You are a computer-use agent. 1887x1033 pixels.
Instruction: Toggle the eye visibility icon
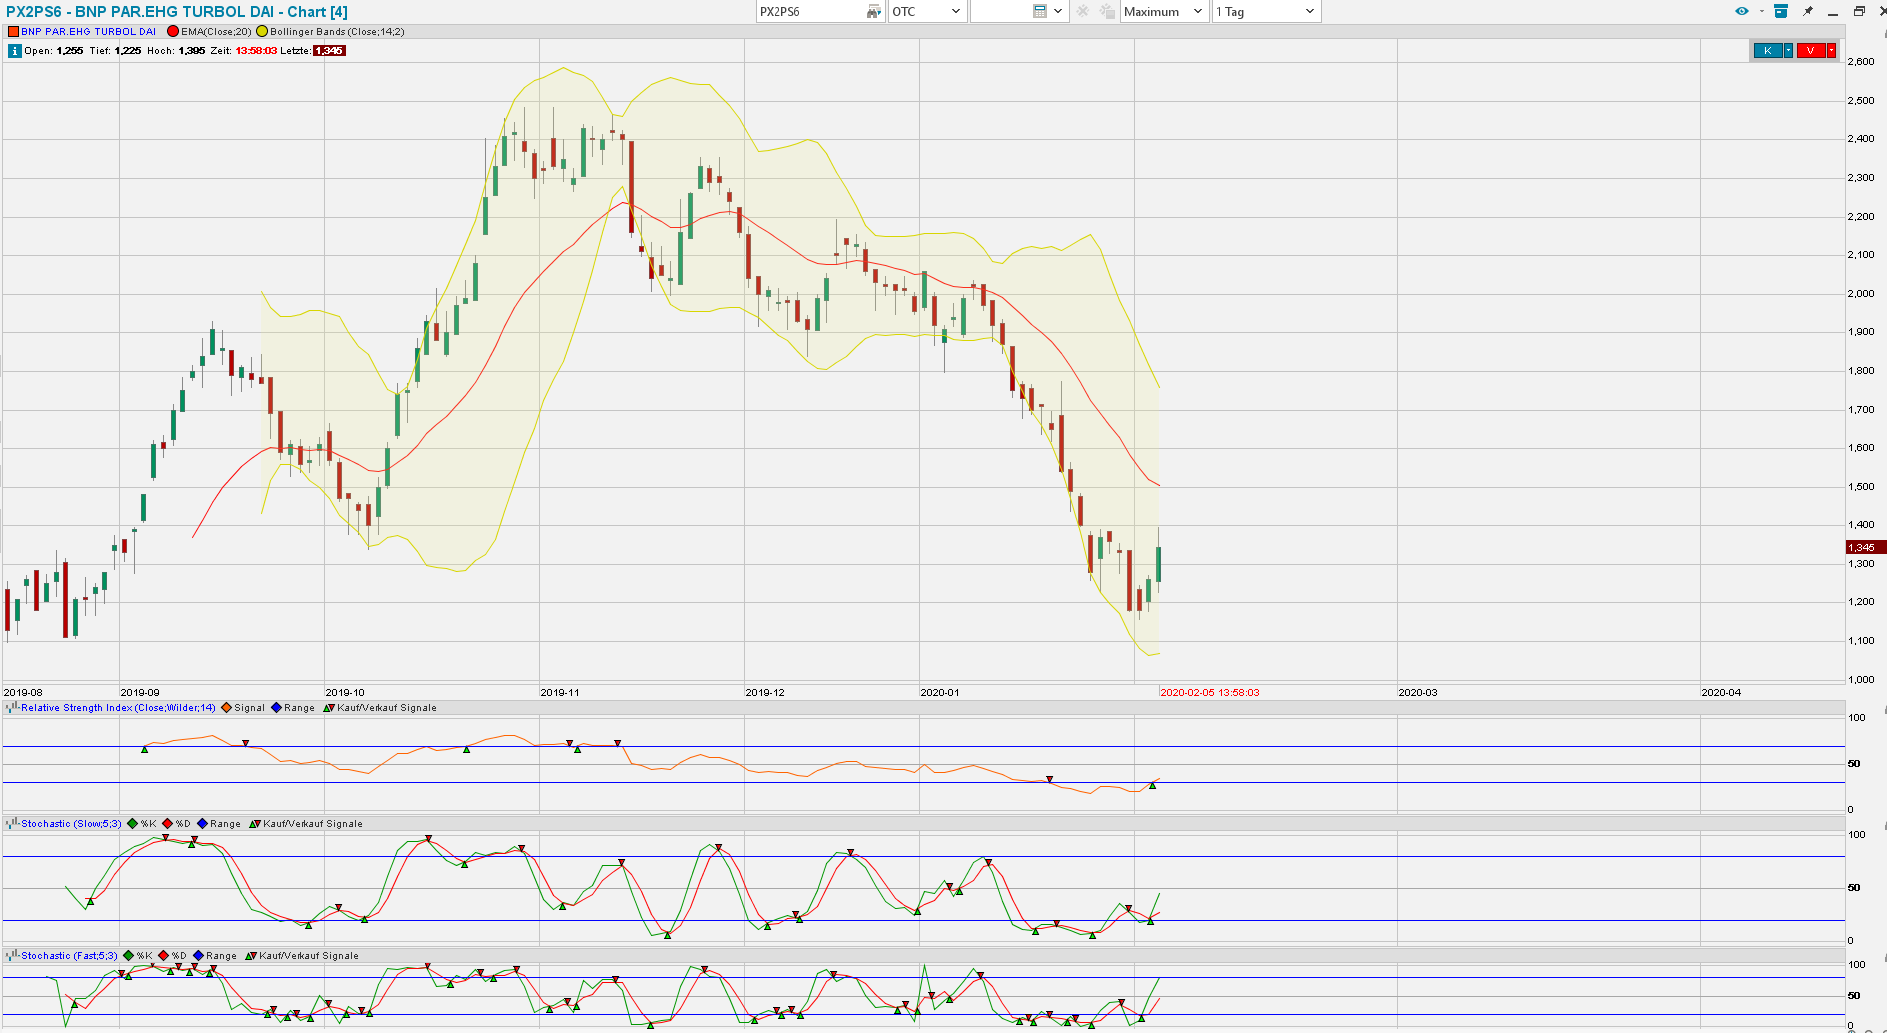[1742, 12]
